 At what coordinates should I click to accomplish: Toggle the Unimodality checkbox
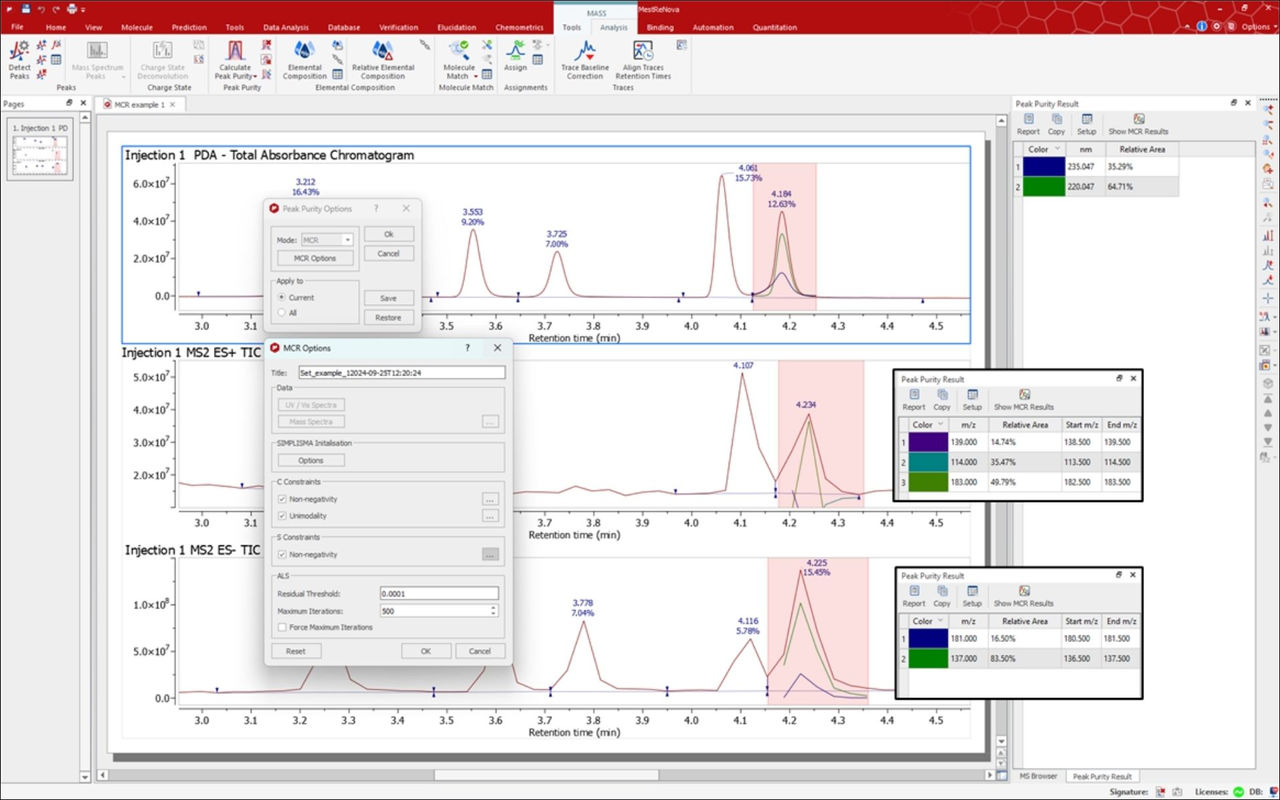tap(282, 516)
